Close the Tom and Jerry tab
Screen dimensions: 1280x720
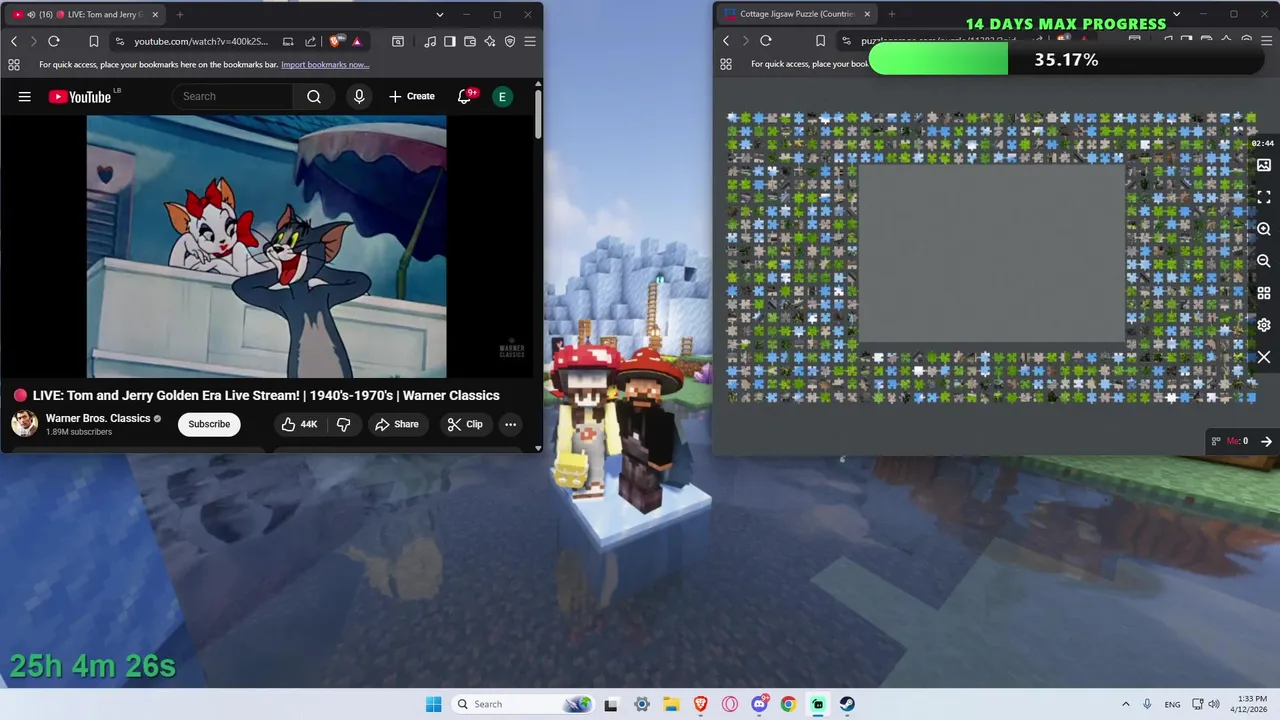tap(155, 14)
